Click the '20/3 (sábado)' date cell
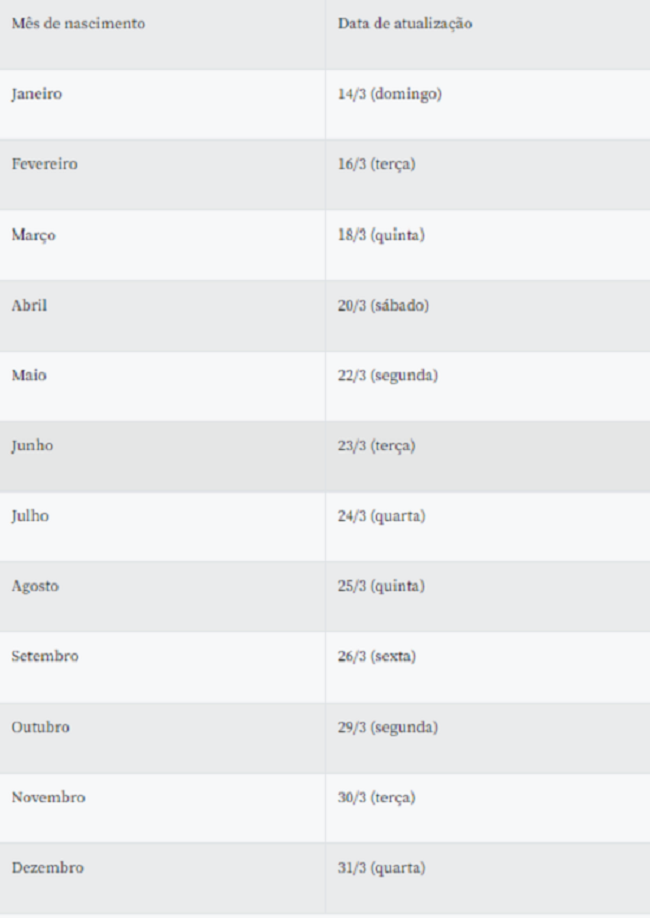 point(488,316)
